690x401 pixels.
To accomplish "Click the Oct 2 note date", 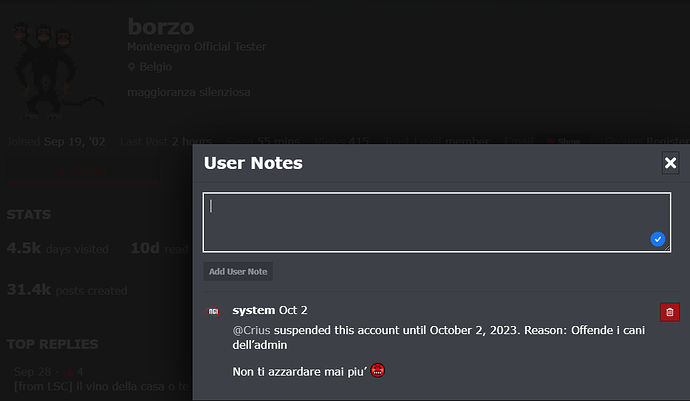I will [x=293, y=310].
